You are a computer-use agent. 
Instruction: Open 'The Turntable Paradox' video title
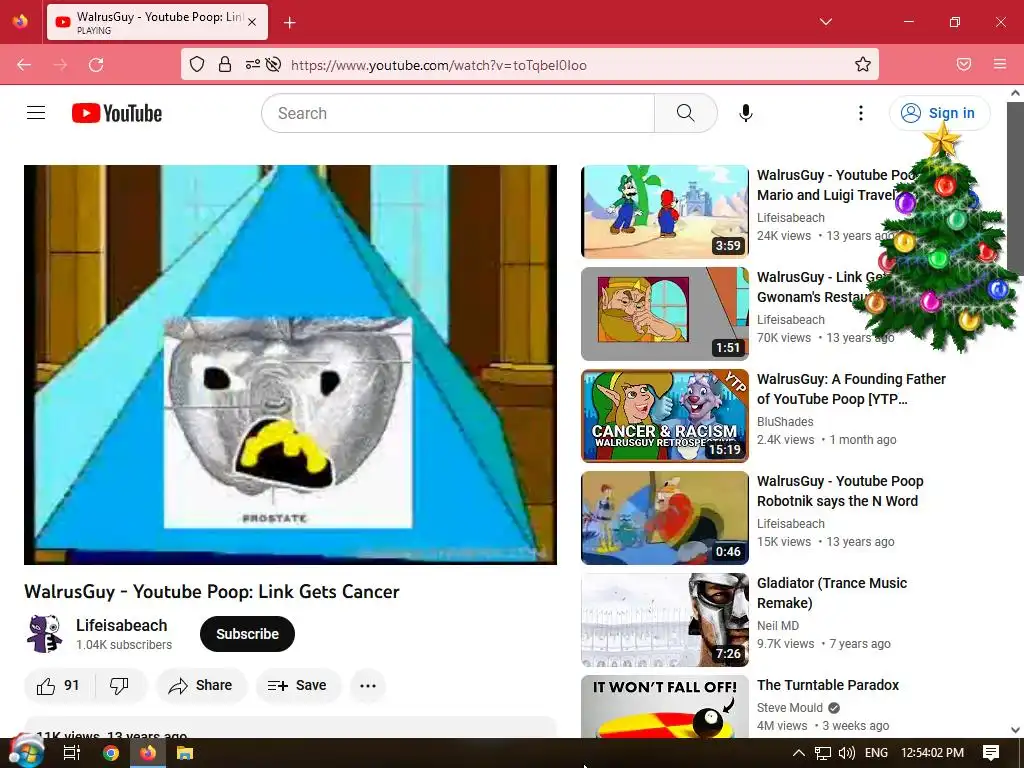[827, 685]
